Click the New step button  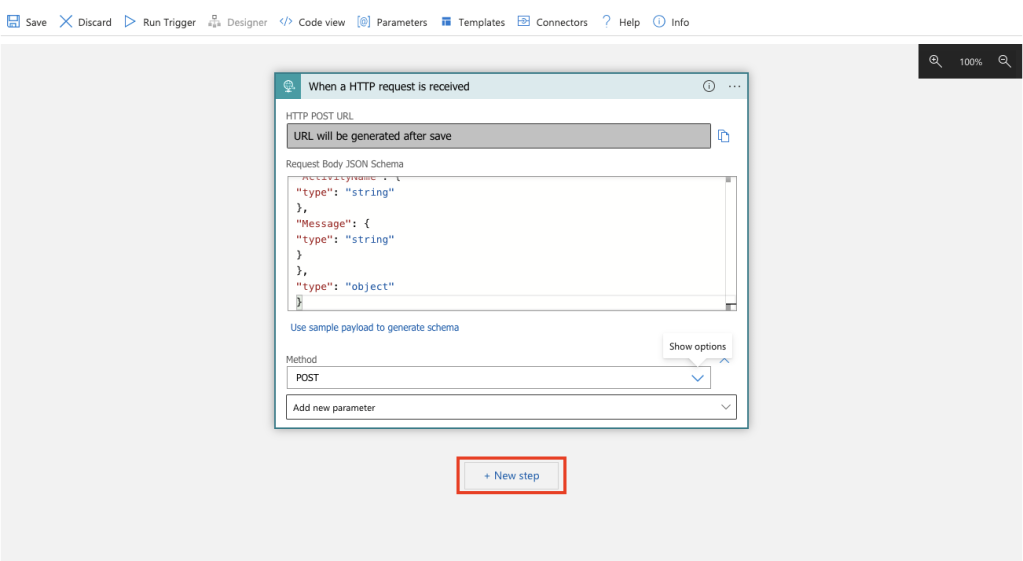coord(511,475)
